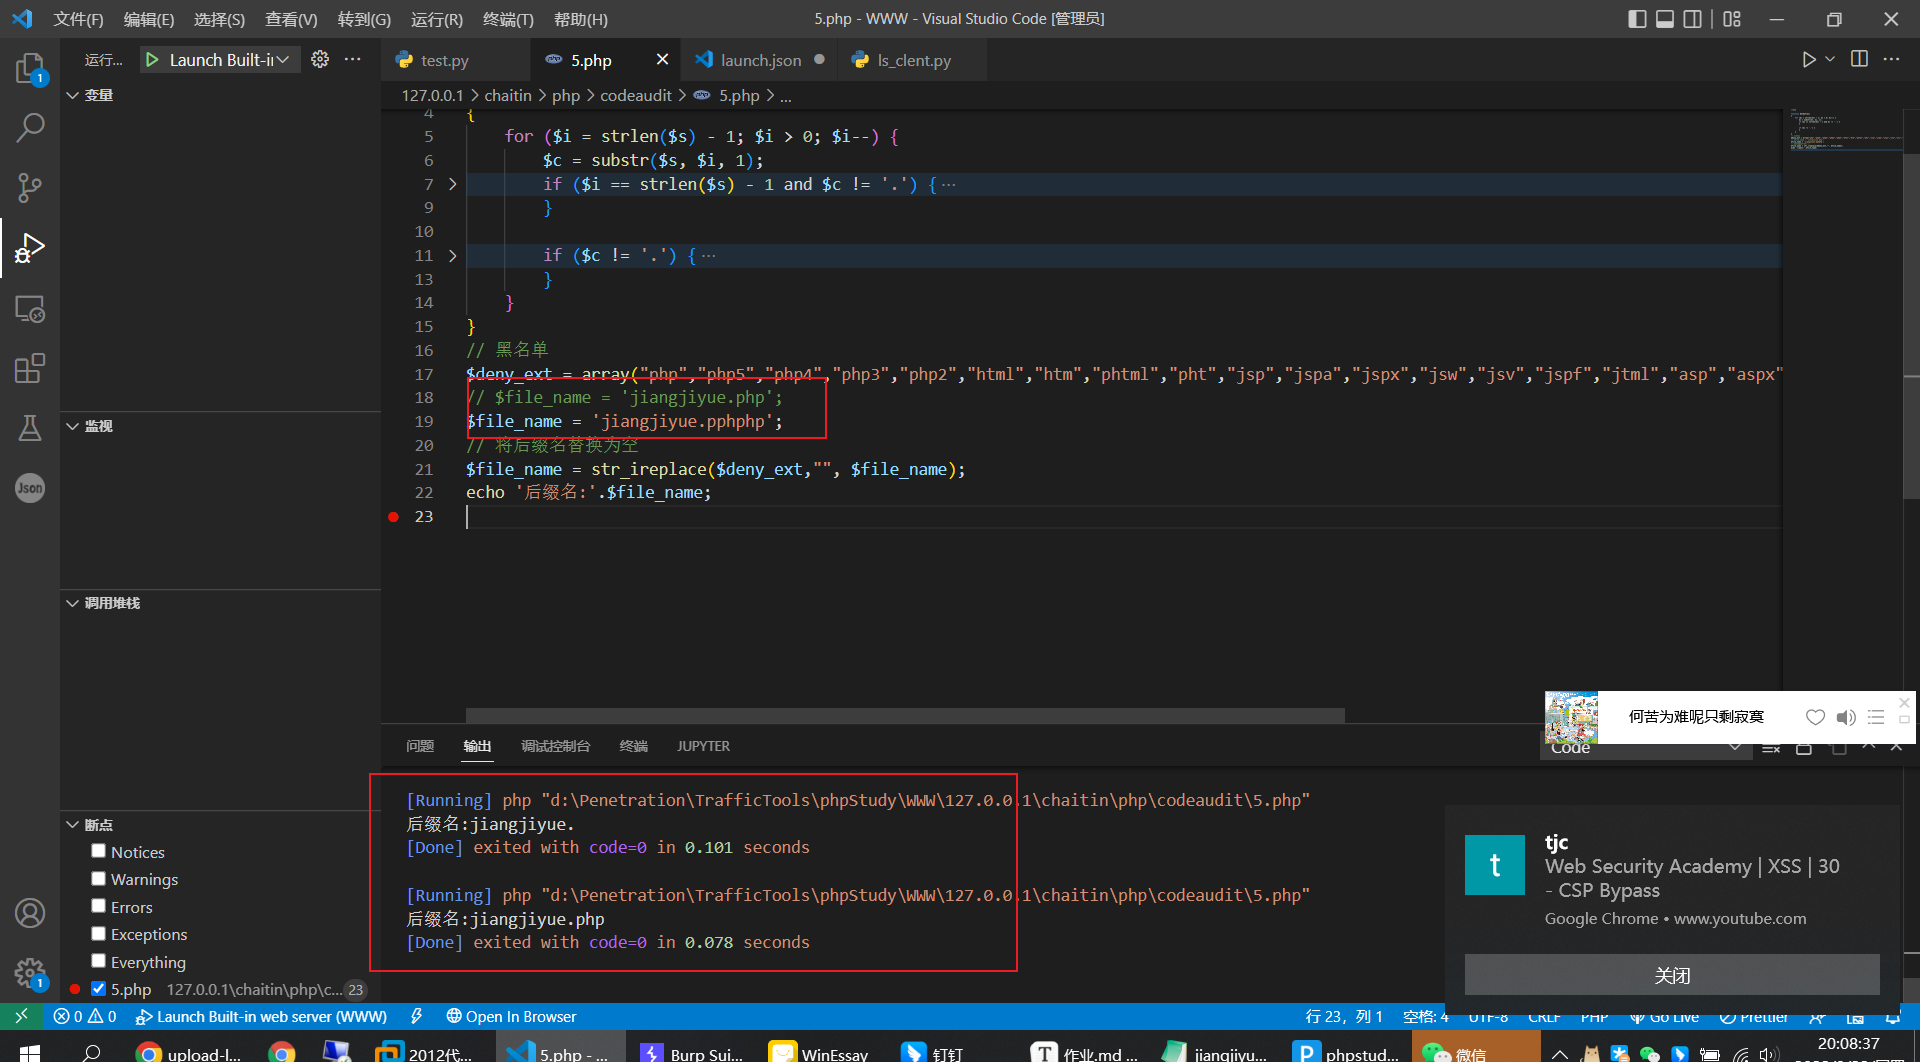This screenshot has width=1920, height=1062.
Task: Expand the folded block at line 7
Action: (452, 184)
